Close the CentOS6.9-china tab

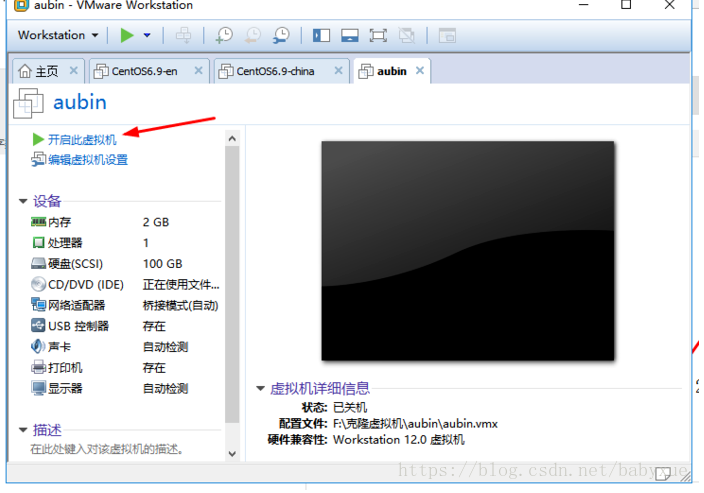pyautogui.click(x=339, y=70)
